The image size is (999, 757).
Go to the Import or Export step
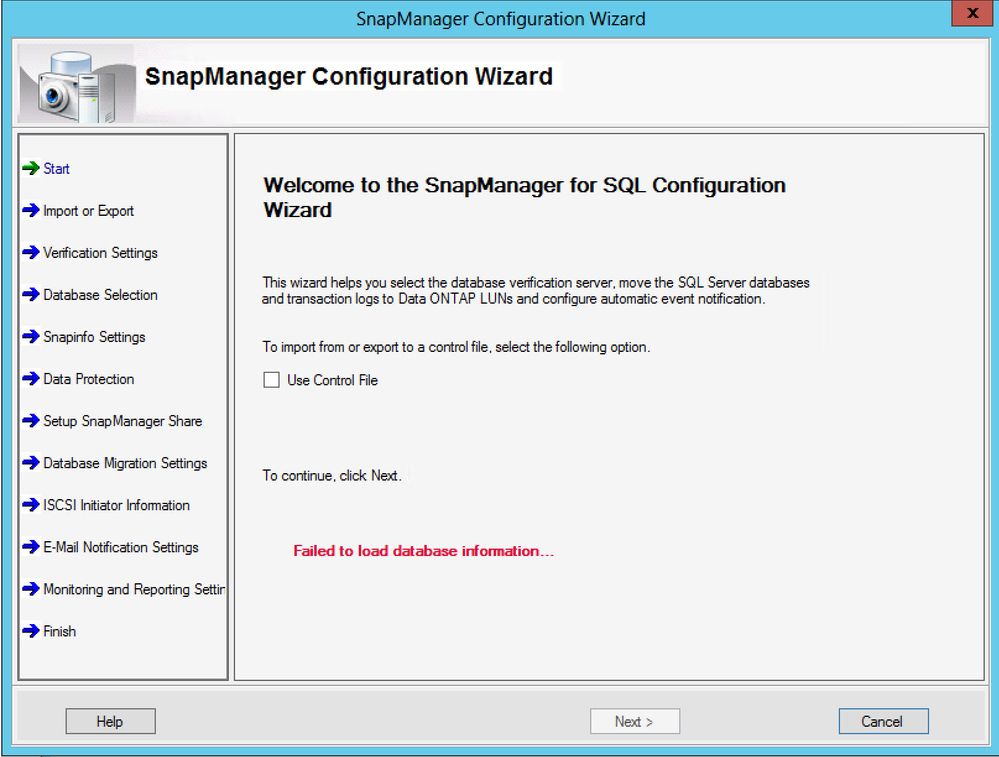[89, 211]
